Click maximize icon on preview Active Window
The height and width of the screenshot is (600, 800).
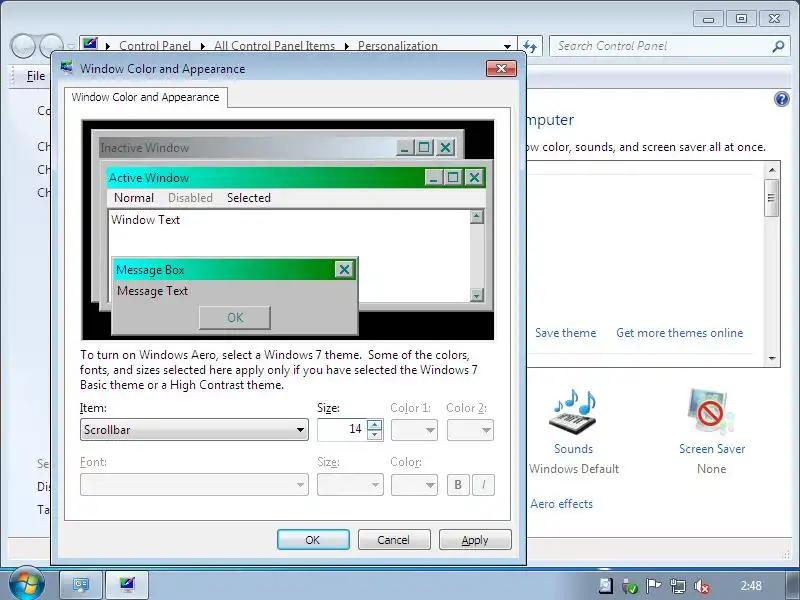[453, 178]
